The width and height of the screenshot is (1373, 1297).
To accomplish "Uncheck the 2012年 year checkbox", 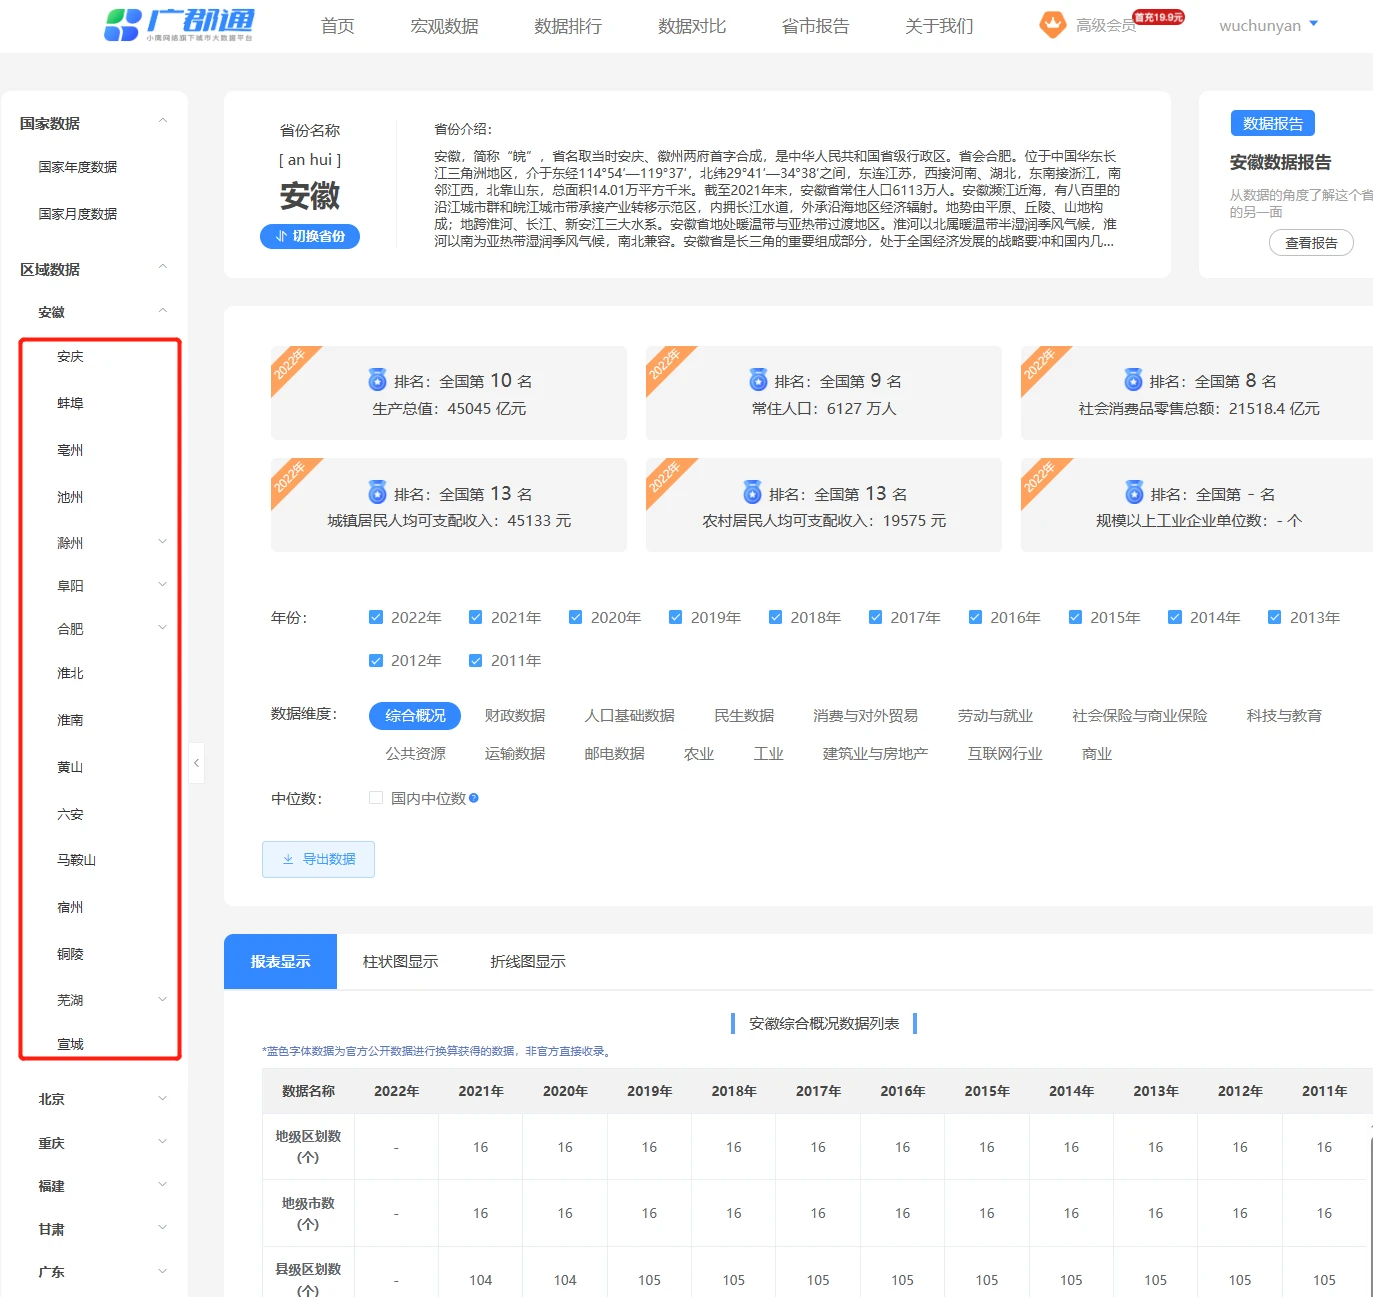I will 376,660.
